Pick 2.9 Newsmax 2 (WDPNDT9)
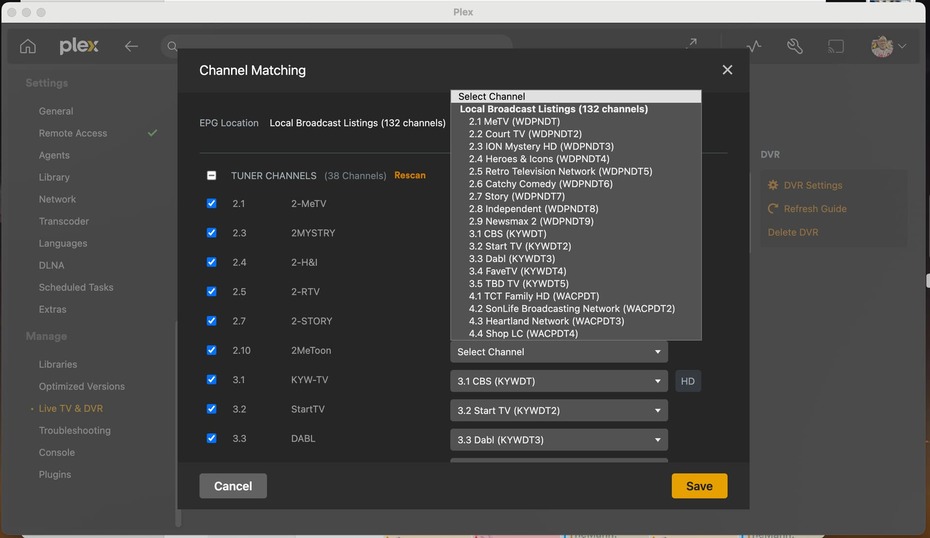Screen dimensions: 930x538 pos(575,221)
